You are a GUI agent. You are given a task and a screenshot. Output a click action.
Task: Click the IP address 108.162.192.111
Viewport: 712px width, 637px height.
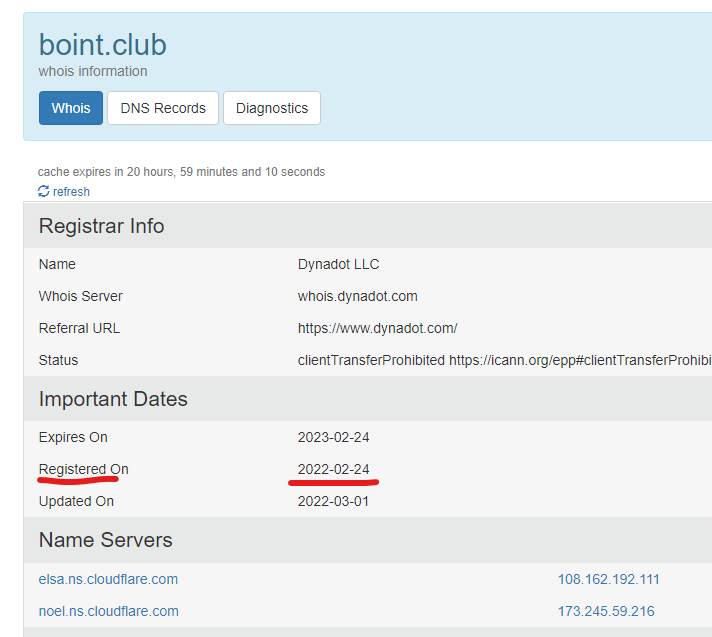[x=608, y=579]
